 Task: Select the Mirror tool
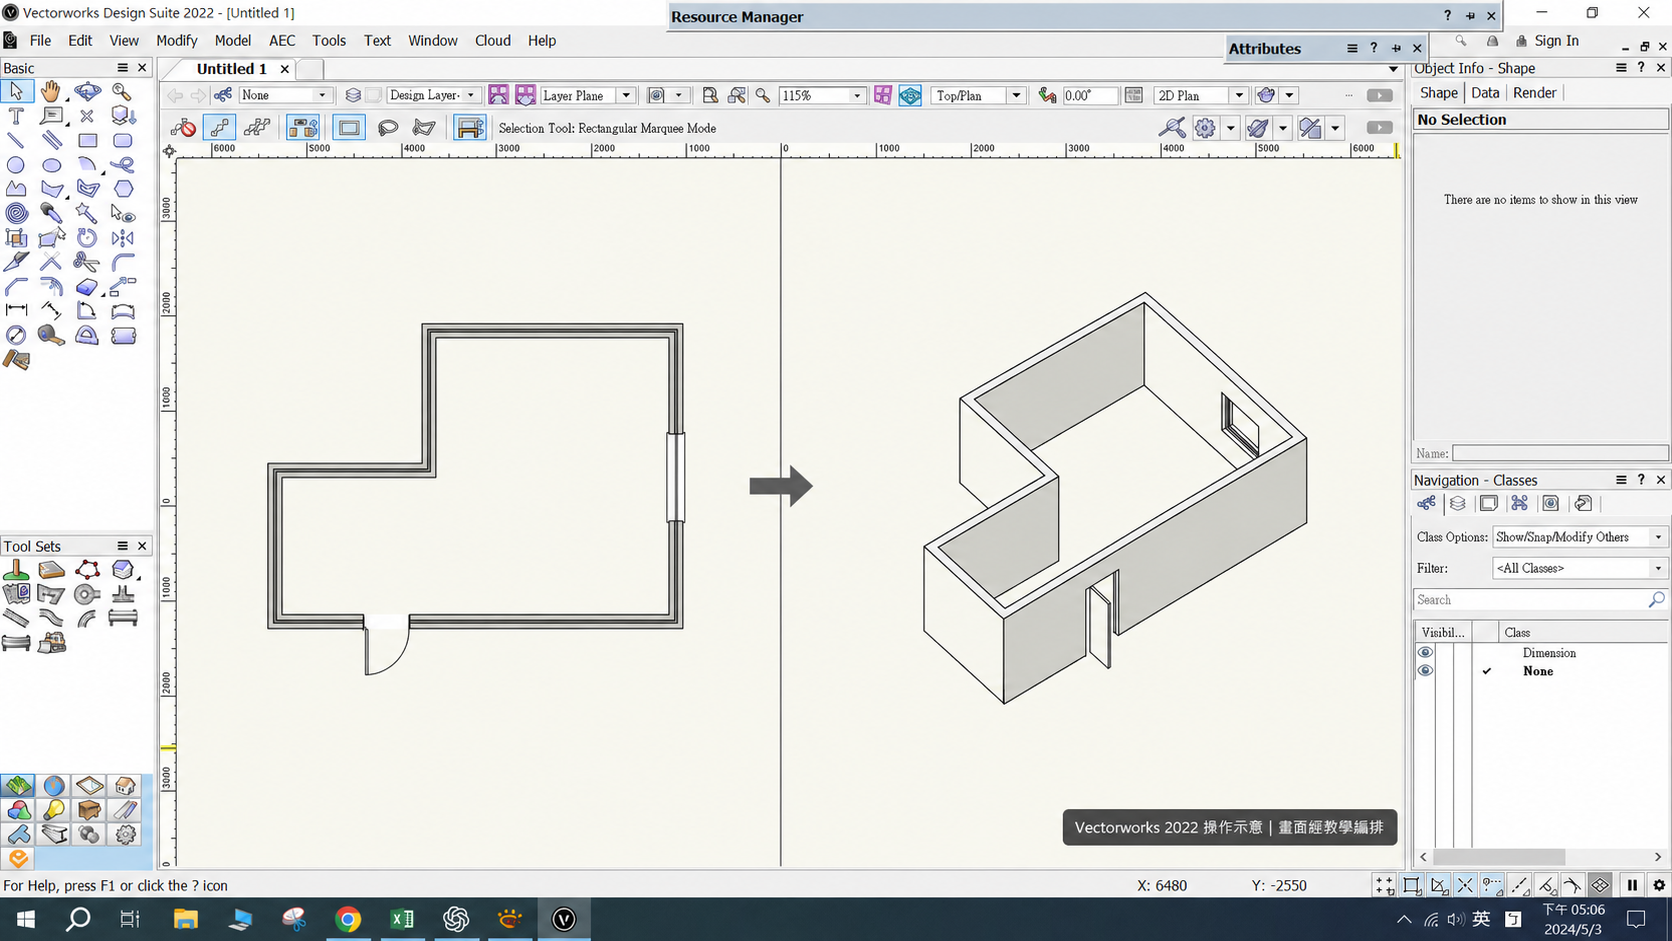122,238
